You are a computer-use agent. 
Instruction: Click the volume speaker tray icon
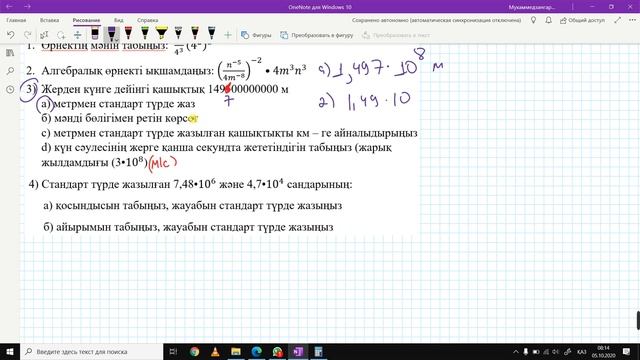(x=556, y=351)
